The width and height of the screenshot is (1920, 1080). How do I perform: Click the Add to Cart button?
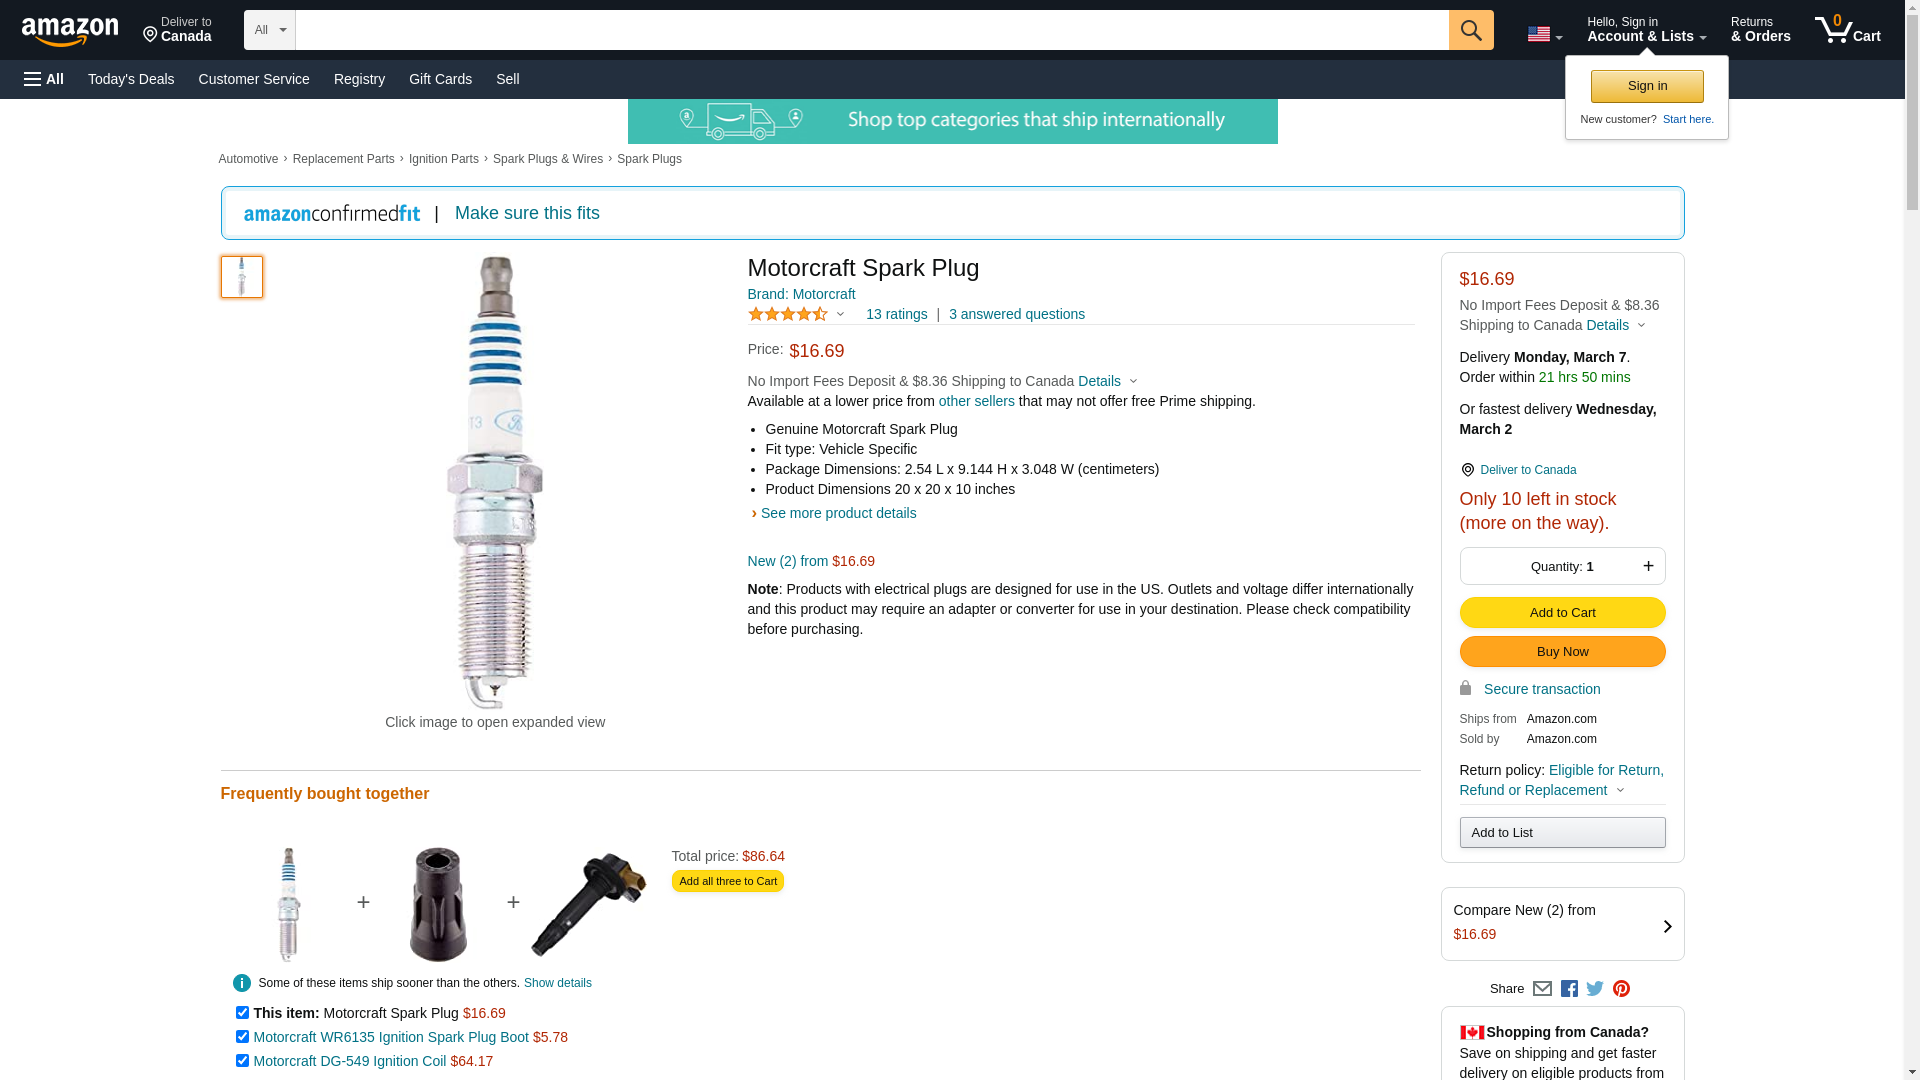pos(1562,613)
